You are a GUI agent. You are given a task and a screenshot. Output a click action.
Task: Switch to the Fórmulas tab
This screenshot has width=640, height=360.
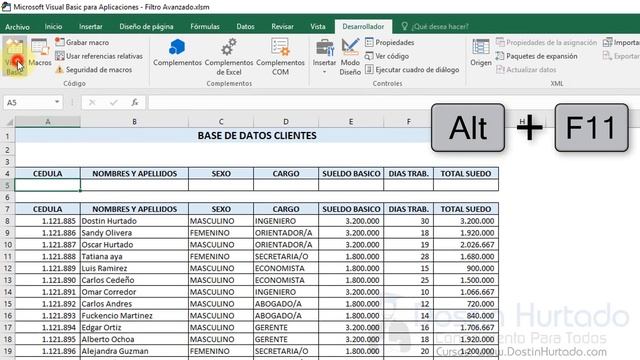click(205, 27)
